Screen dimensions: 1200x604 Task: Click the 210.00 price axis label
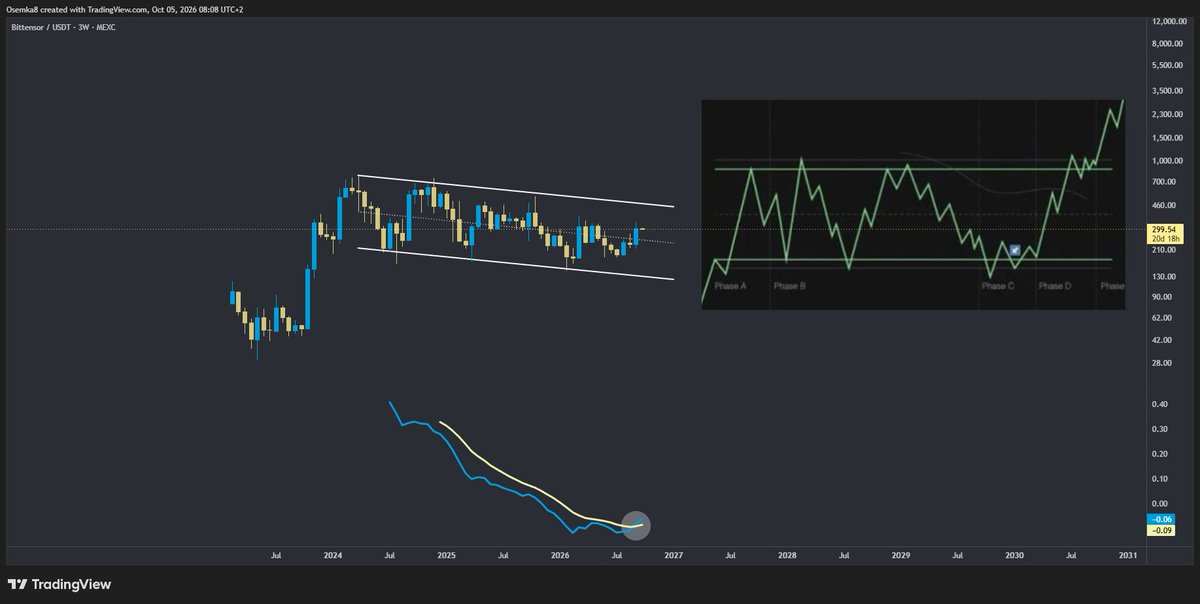pyautogui.click(x=1166, y=250)
